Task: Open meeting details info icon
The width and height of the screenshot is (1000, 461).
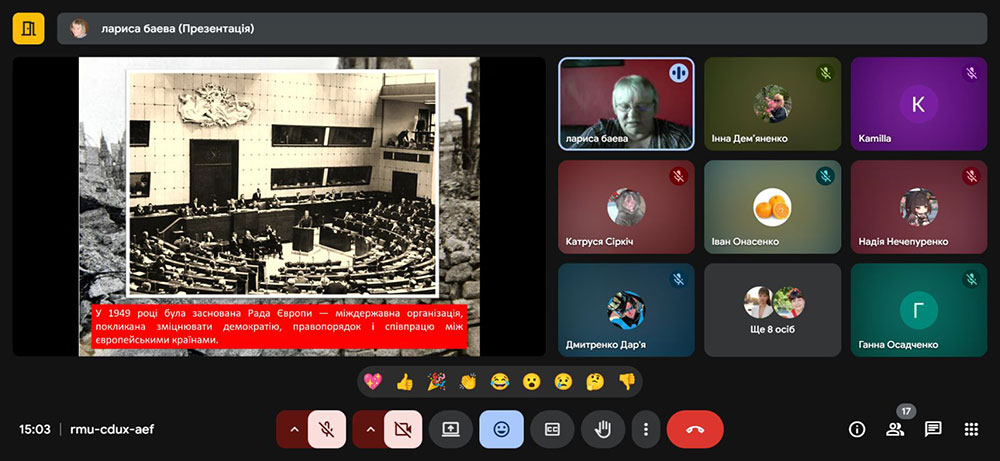Action: tap(857, 429)
